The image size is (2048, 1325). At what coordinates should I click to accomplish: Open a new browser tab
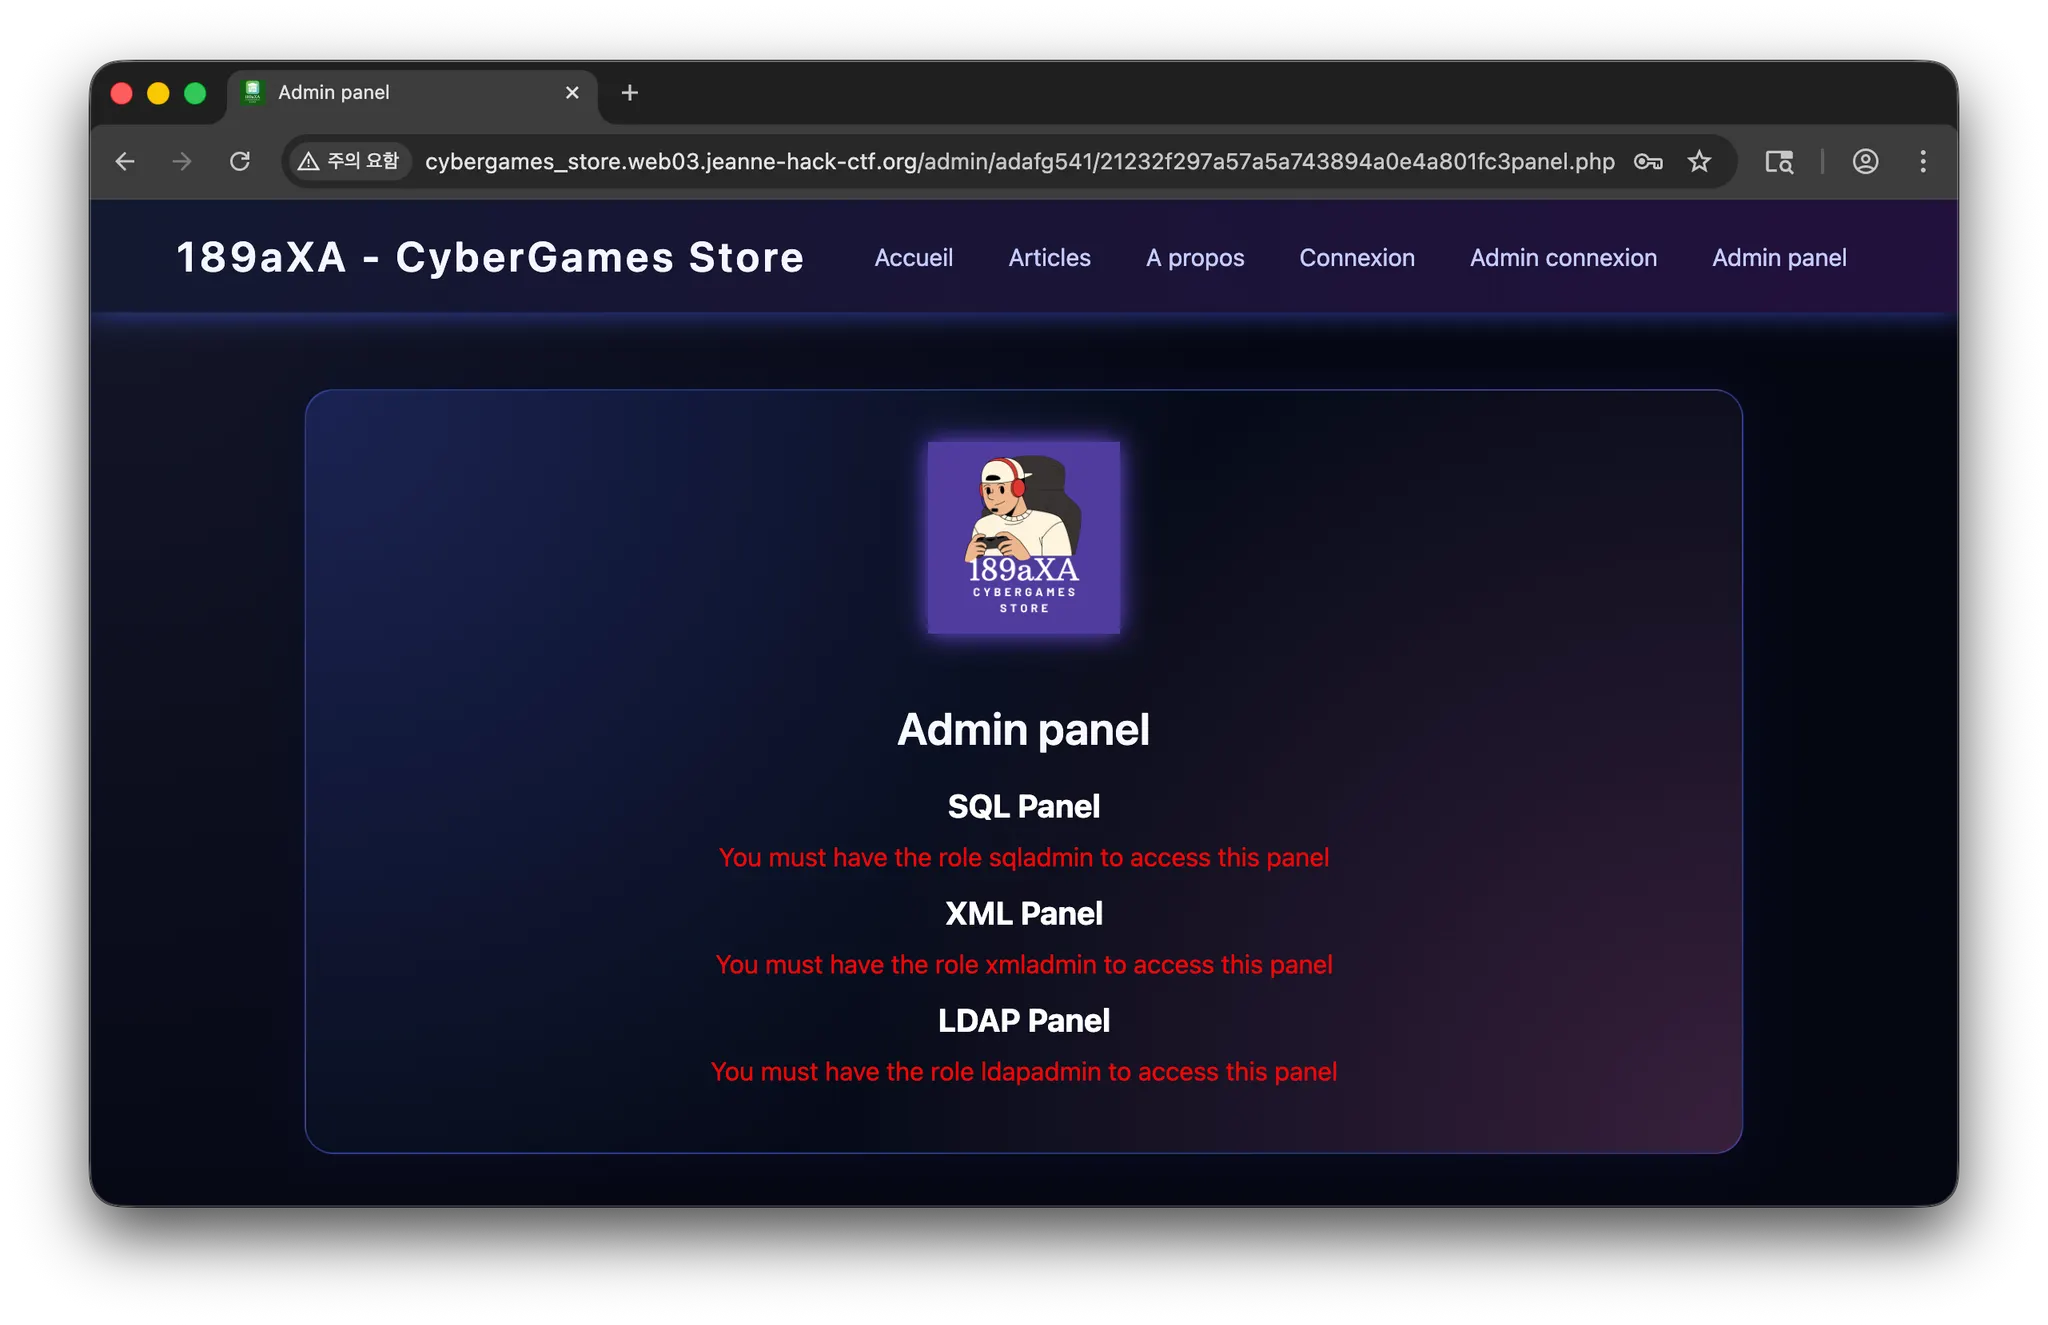629,93
